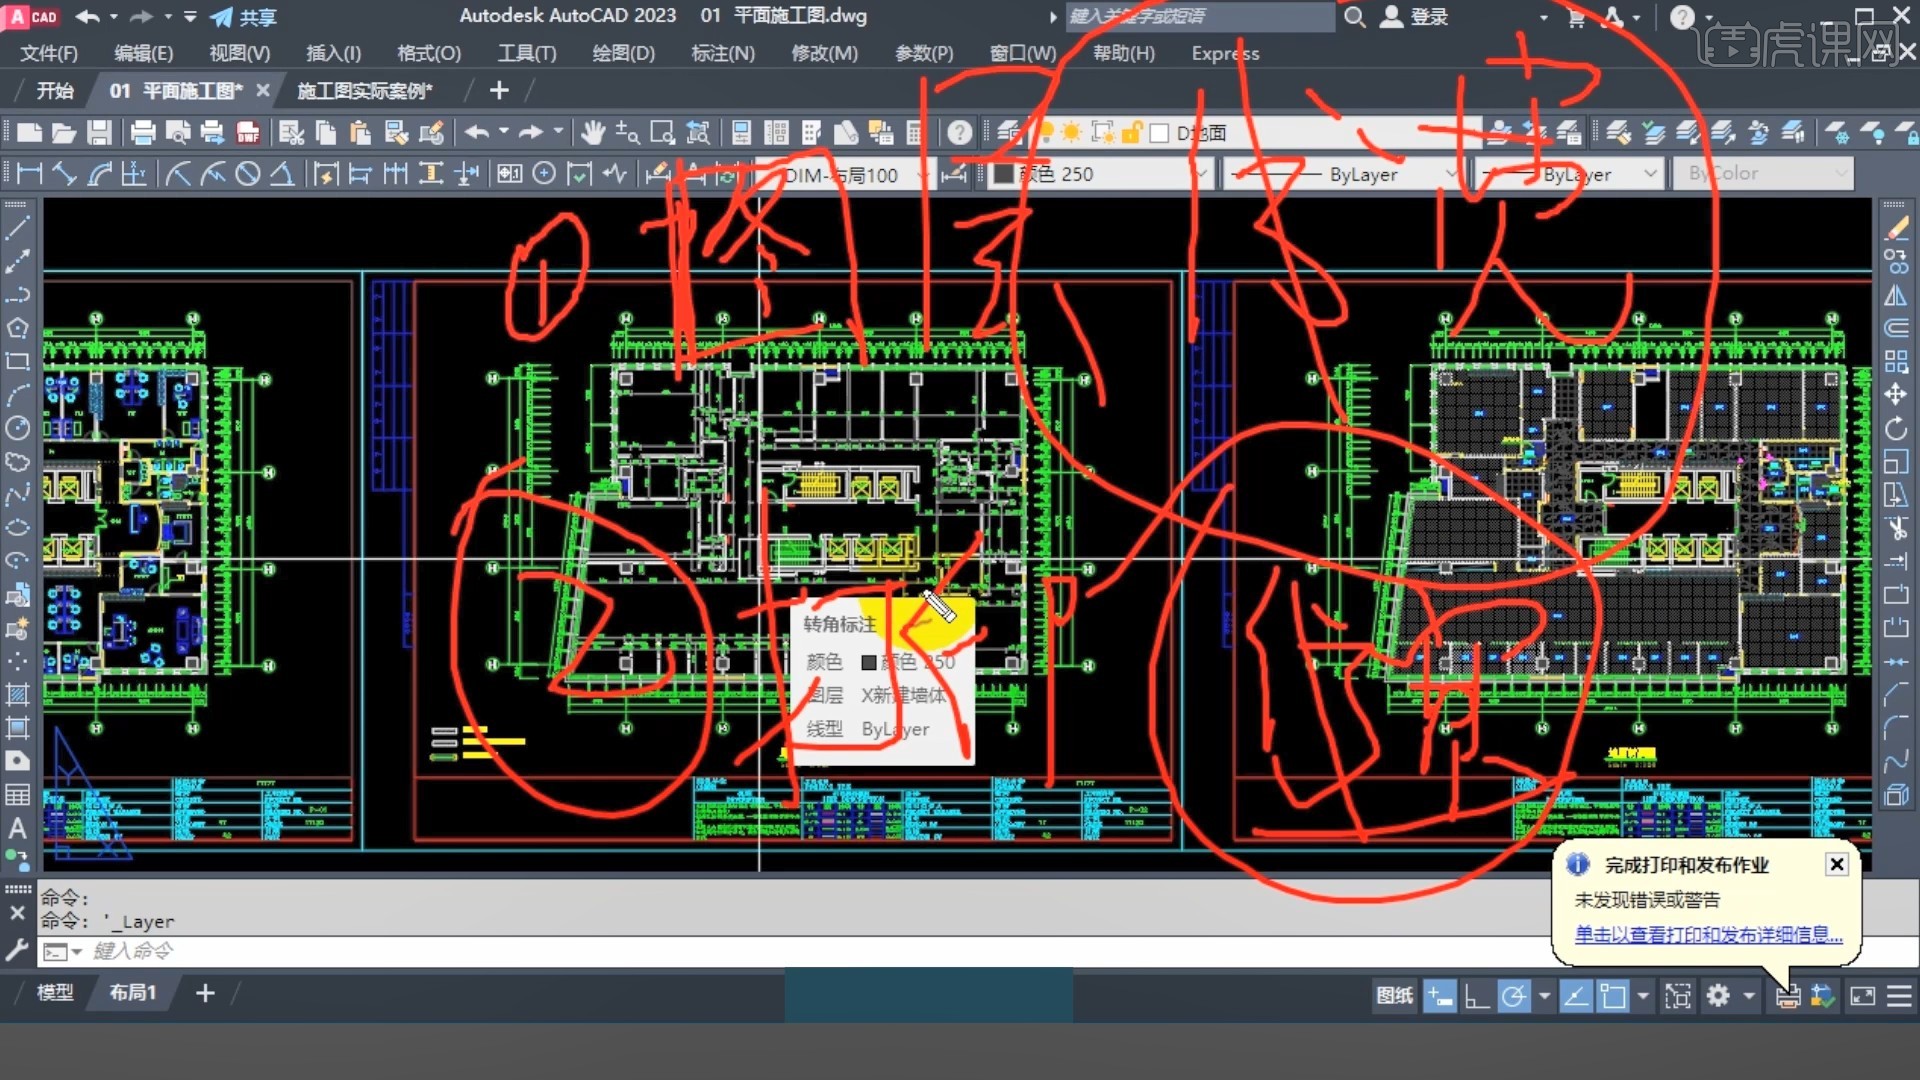Image resolution: width=1920 pixels, height=1080 pixels.
Task: Toggle Ortho mode in status bar
Action: click(x=1477, y=996)
